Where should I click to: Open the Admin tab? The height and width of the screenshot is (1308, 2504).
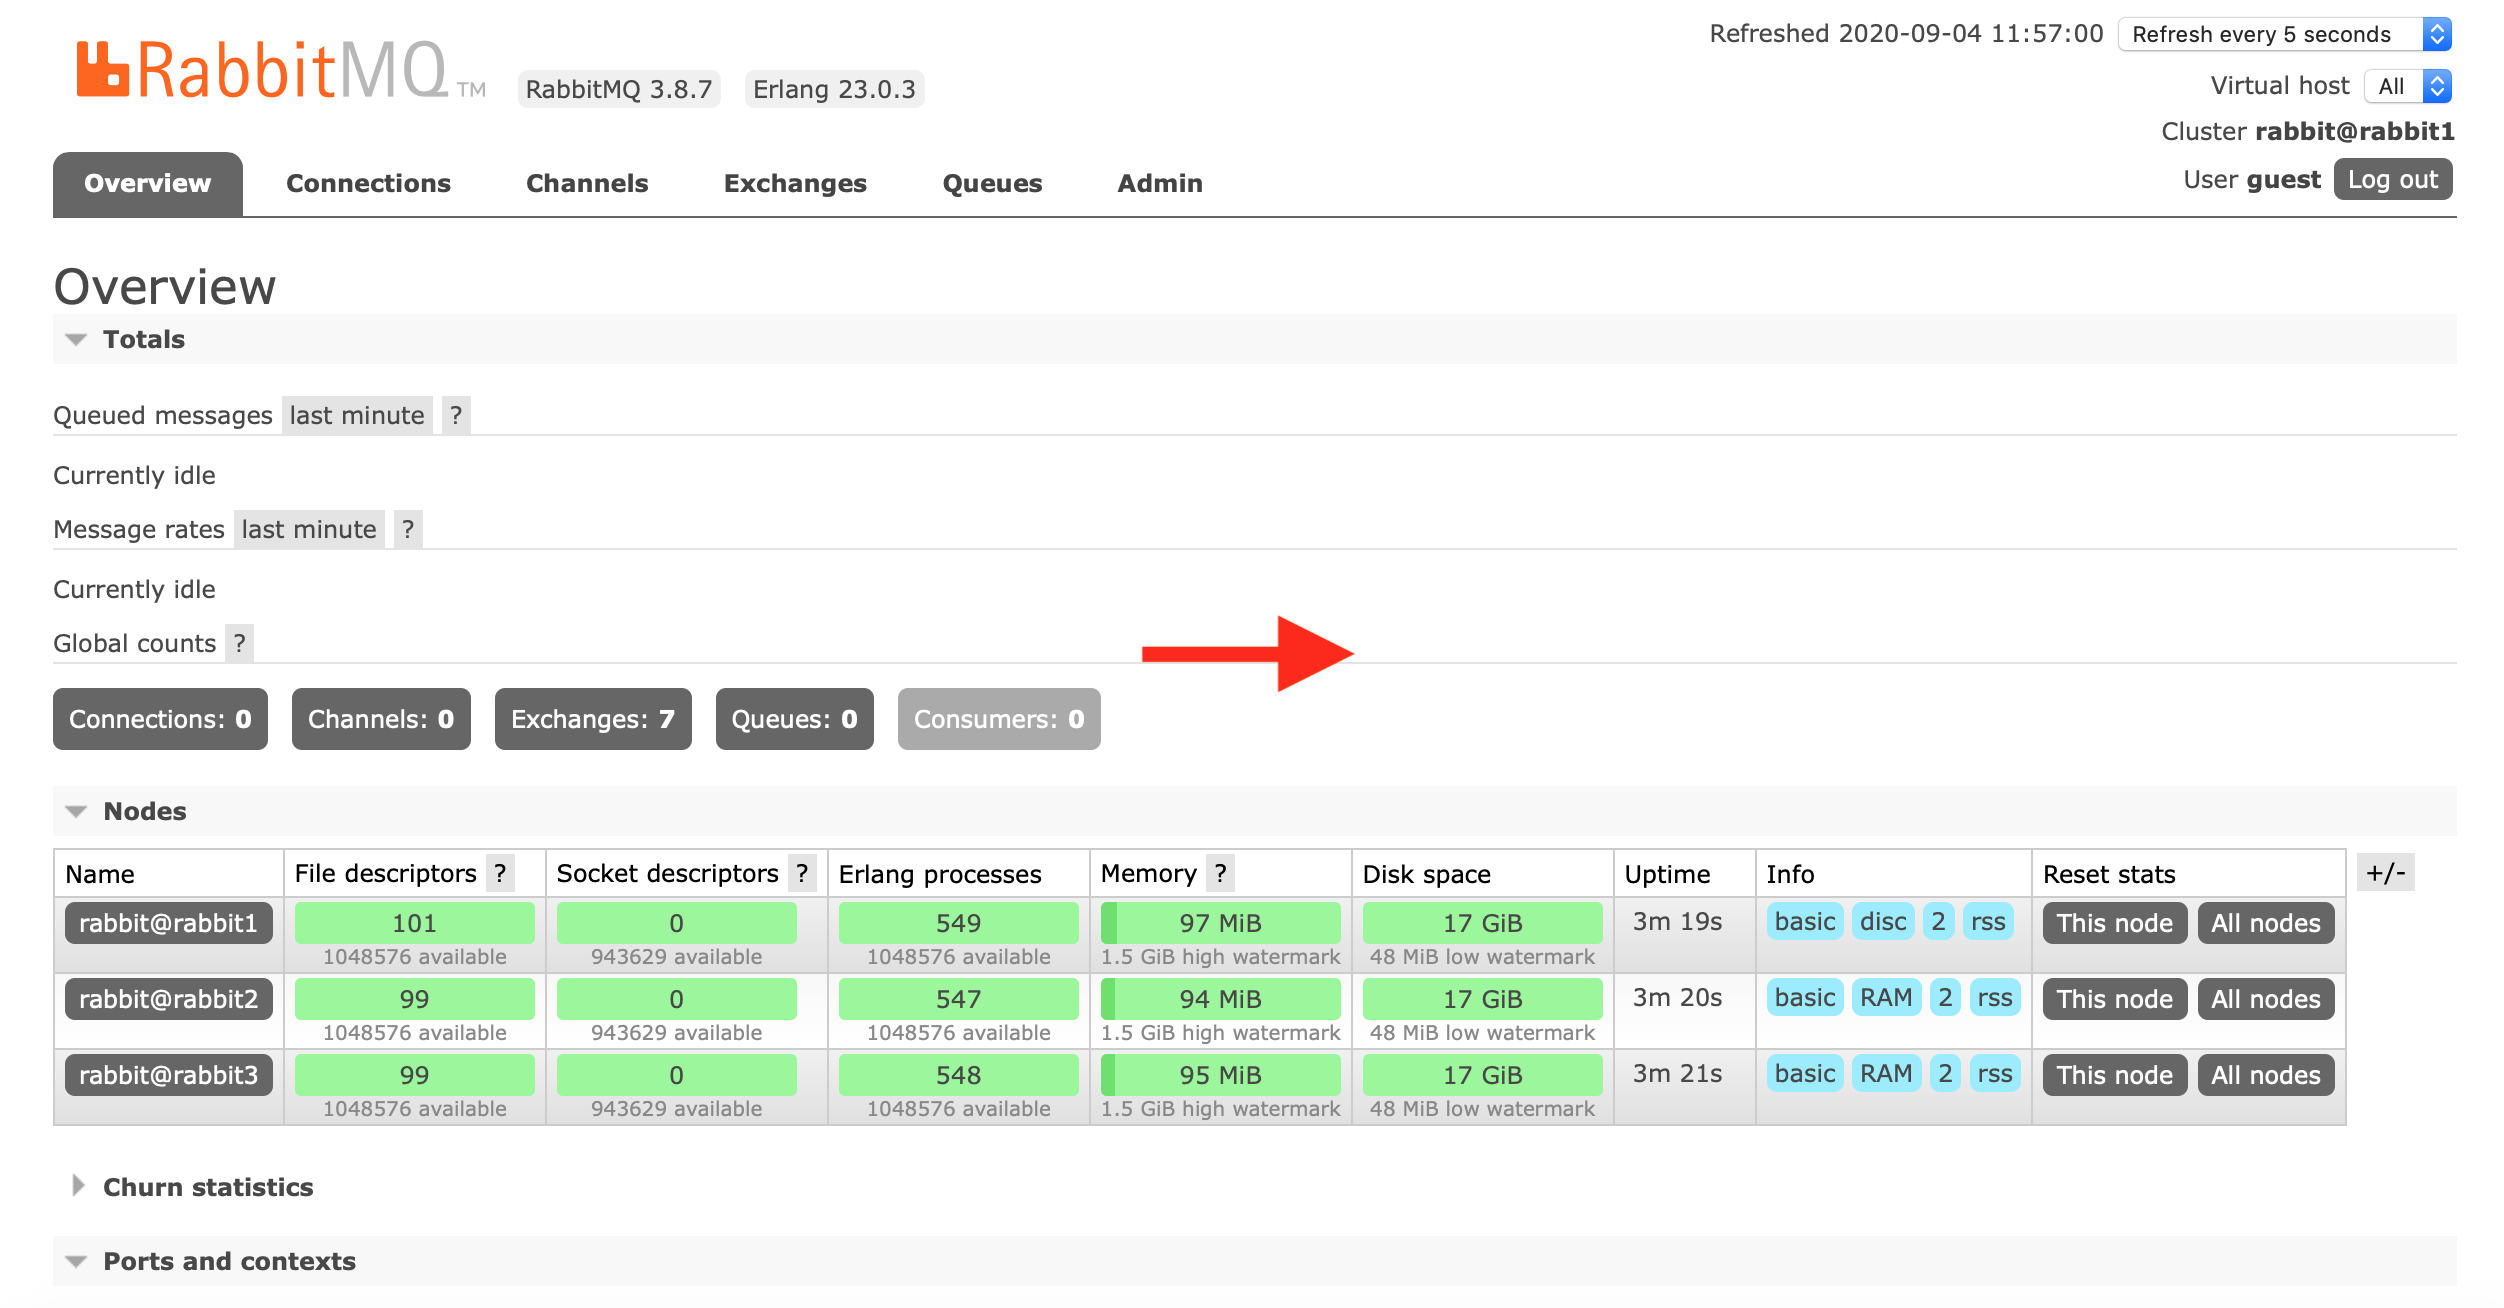click(1160, 184)
